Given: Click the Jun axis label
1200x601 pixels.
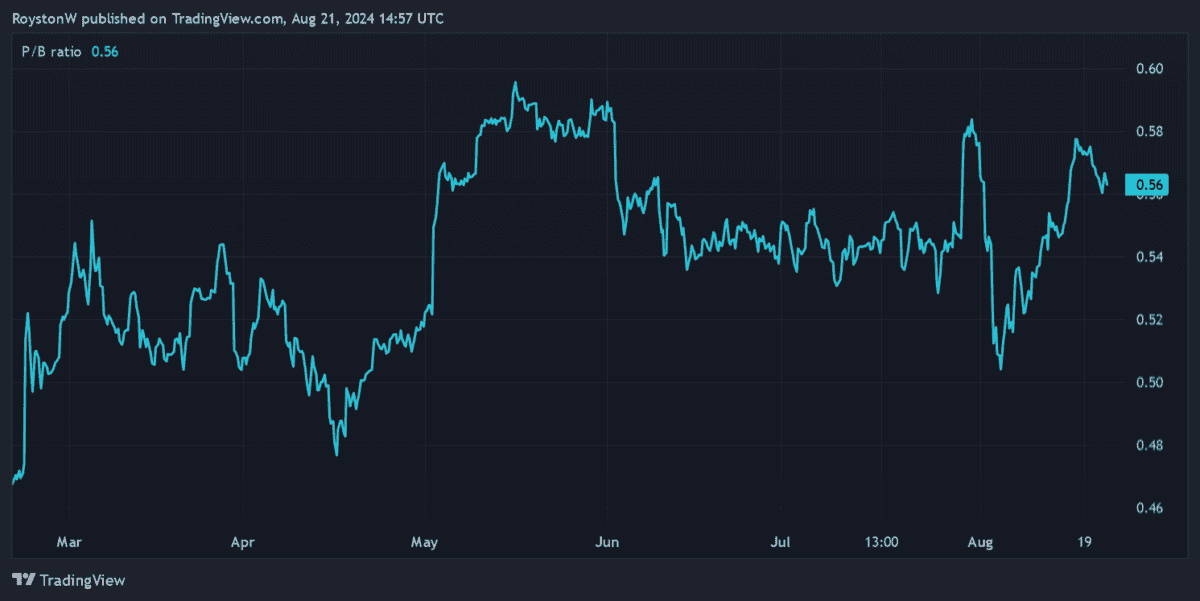Looking at the screenshot, I should coord(607,542).
